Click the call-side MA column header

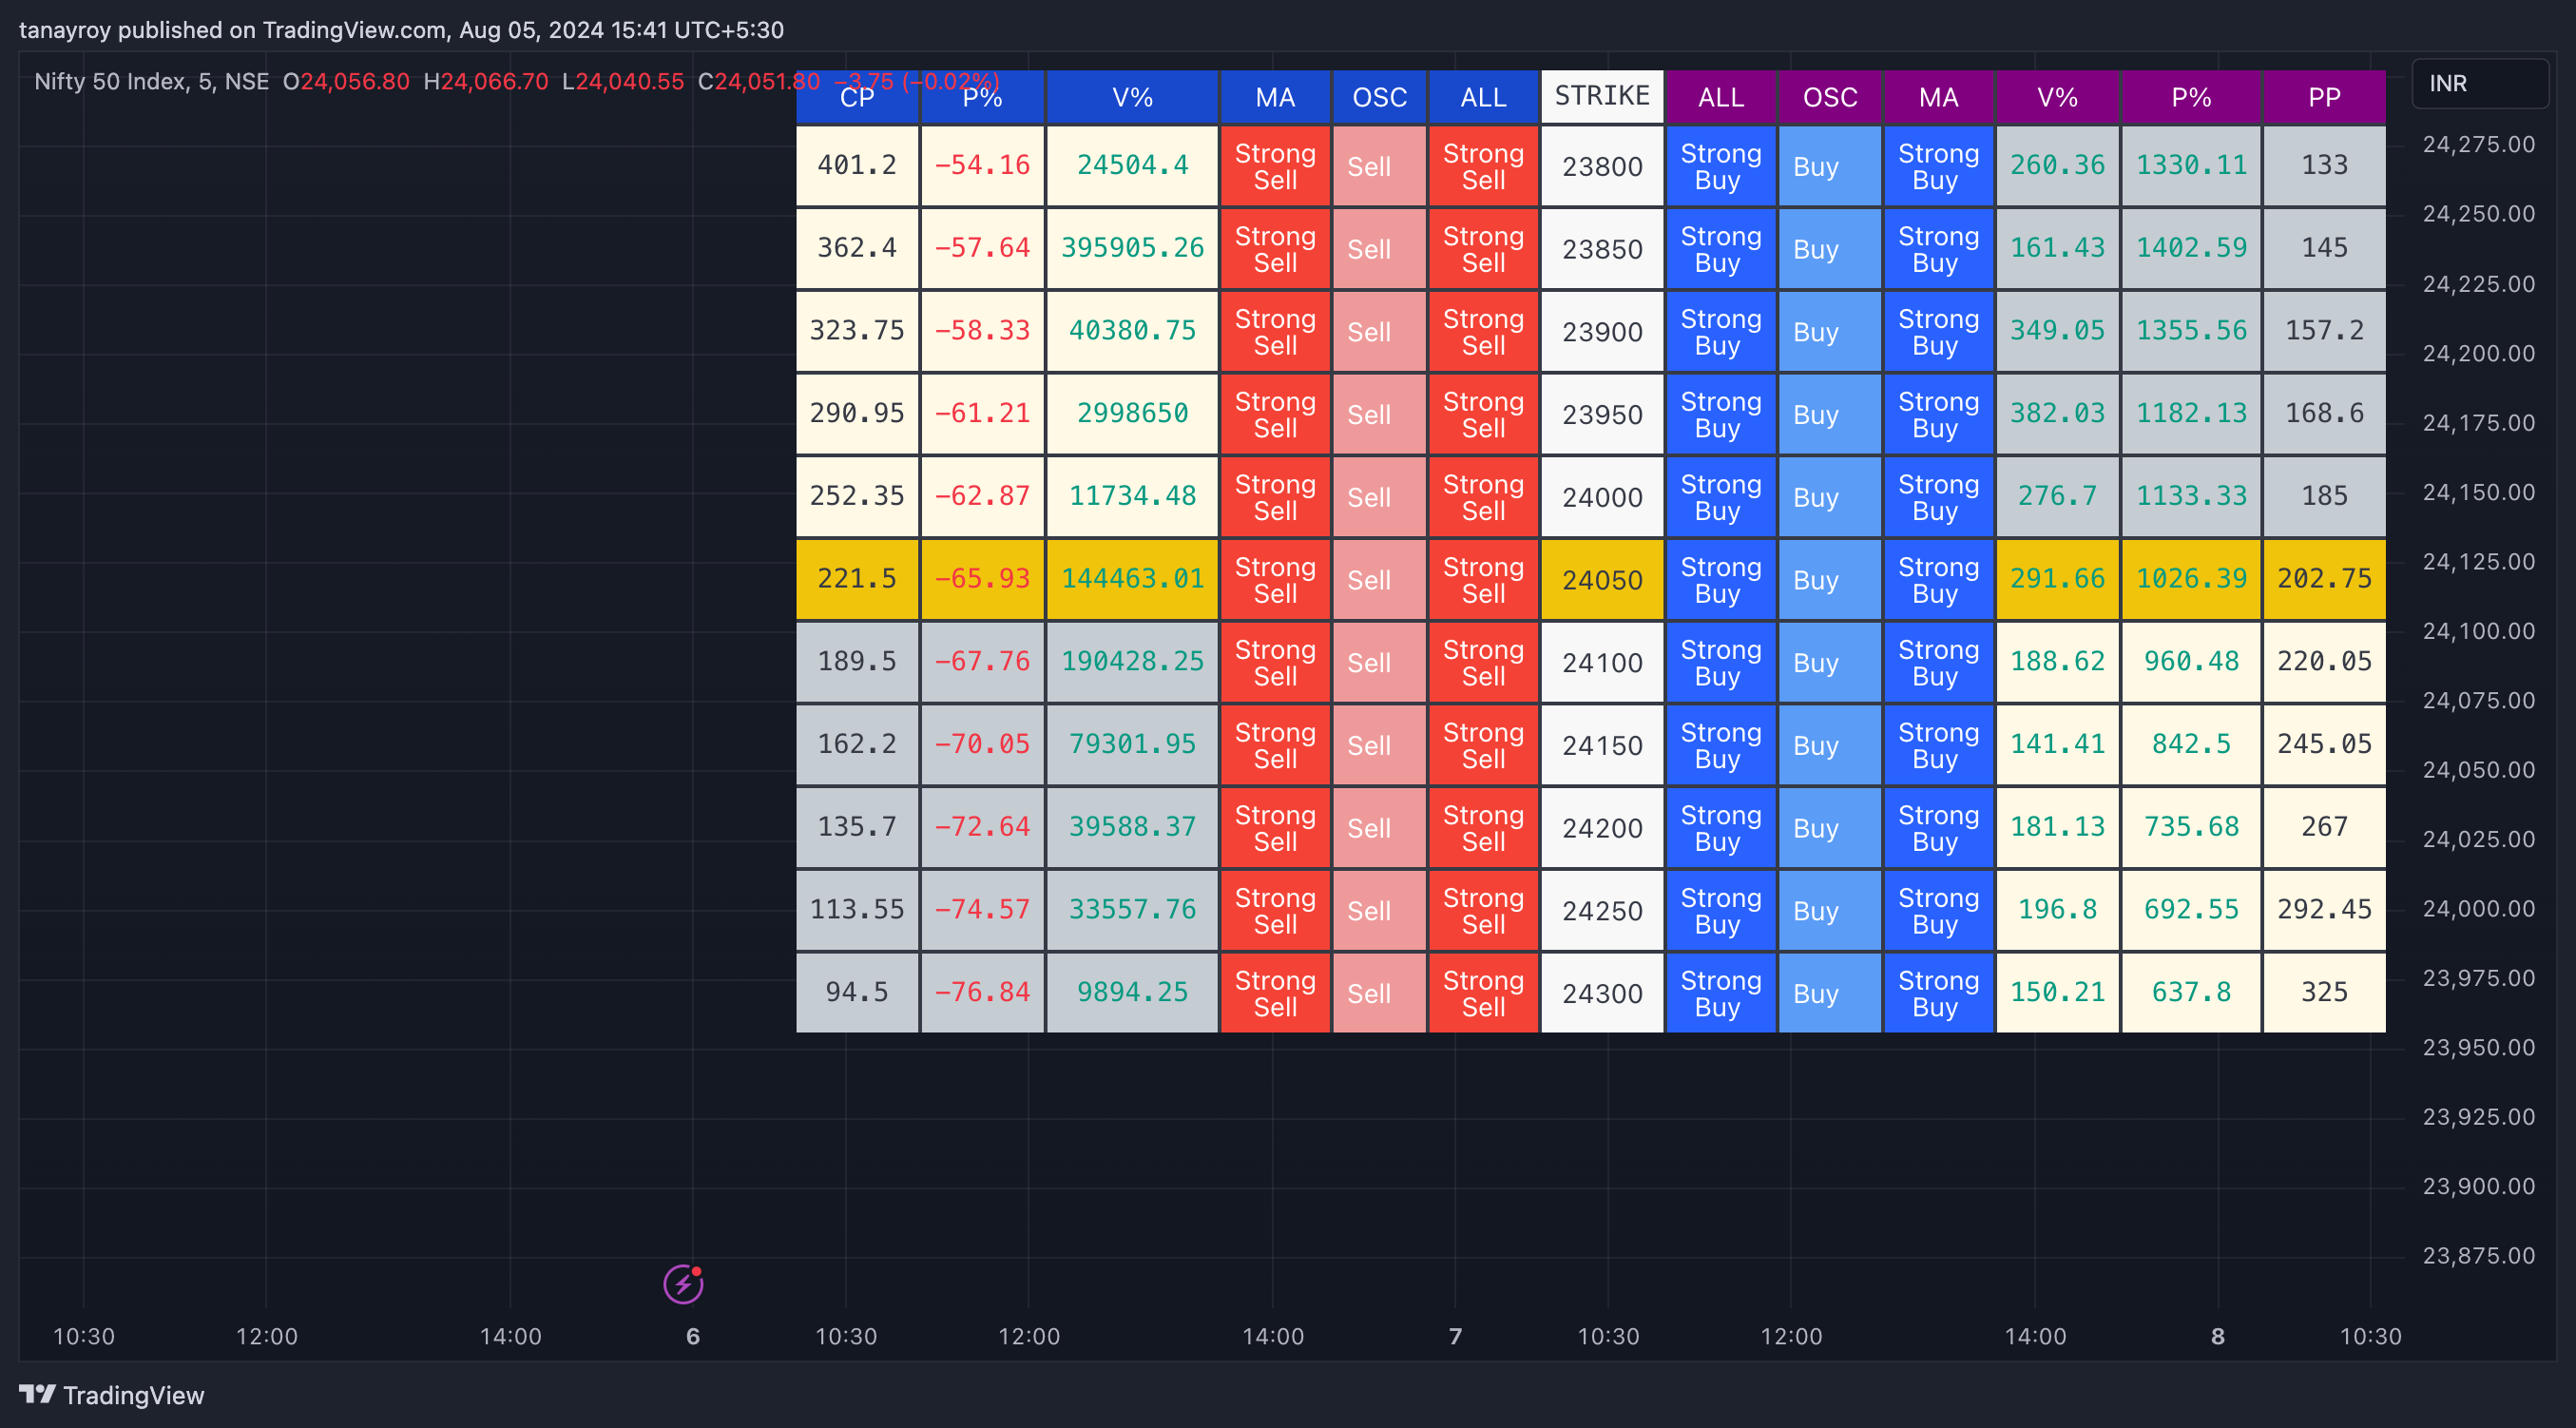1275,97
